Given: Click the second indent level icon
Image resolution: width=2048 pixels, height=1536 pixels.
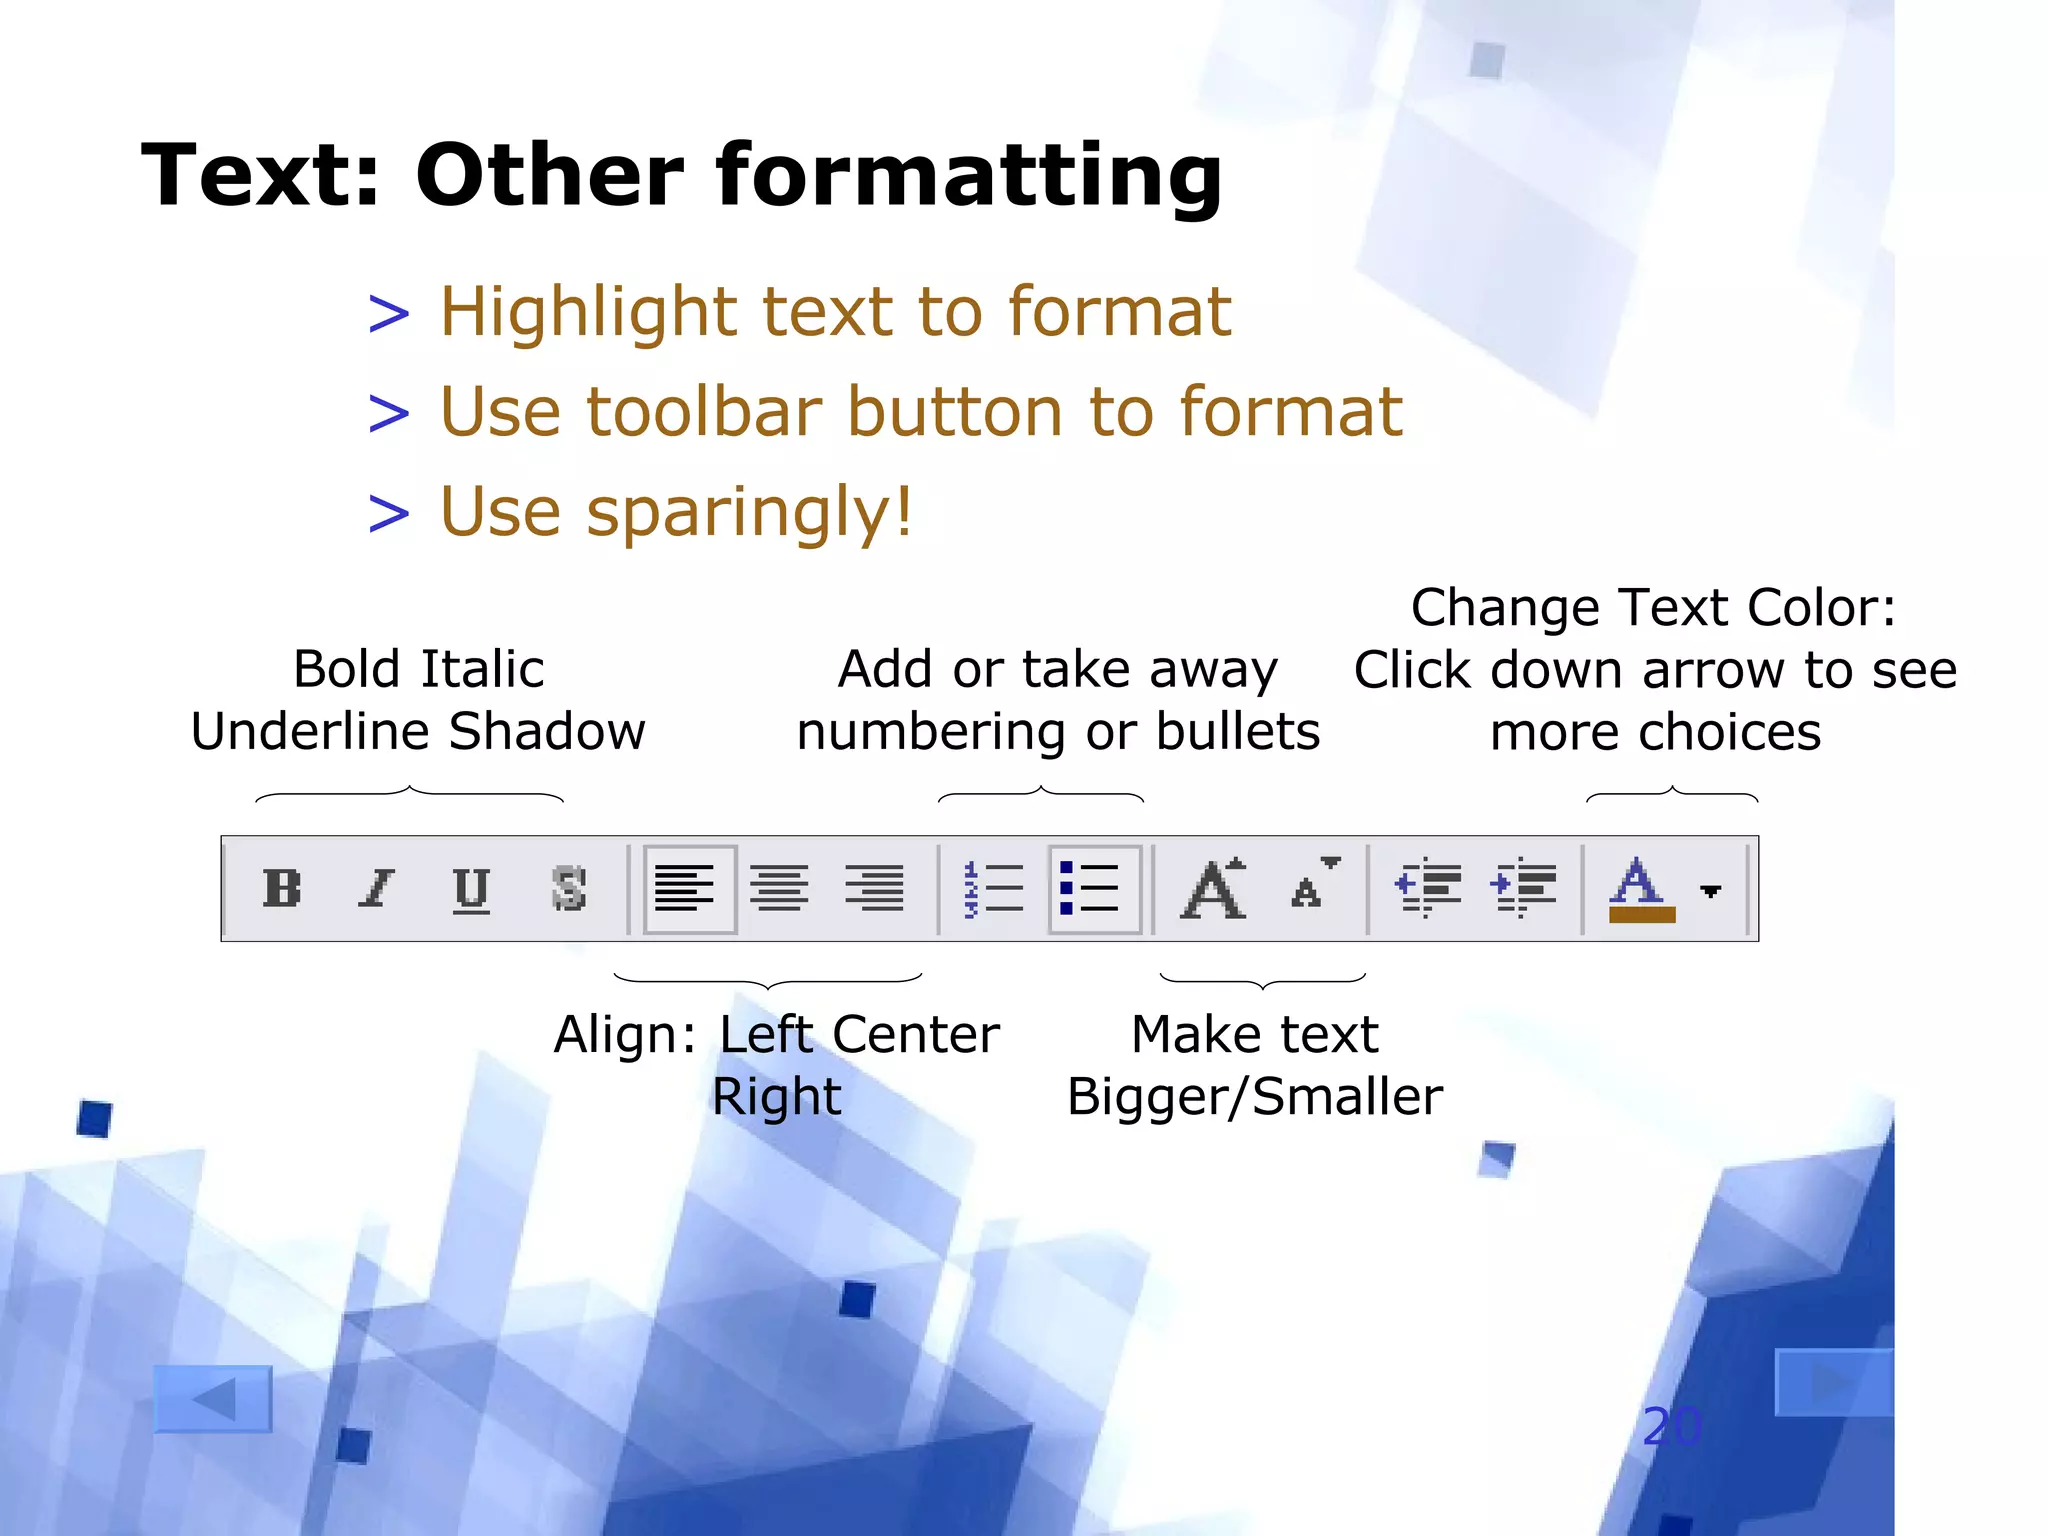Looking at the screenshot, I should click(x=1522, y=888).
